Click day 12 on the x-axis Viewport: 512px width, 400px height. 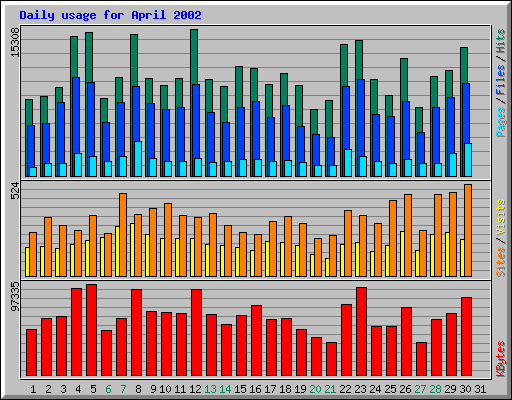pos(195,389)
